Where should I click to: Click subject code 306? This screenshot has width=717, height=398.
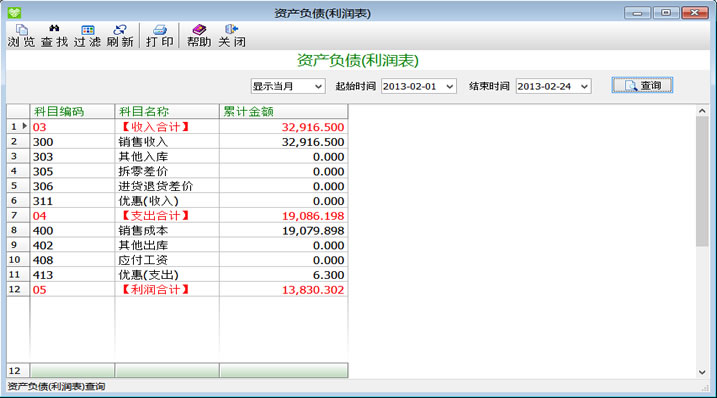click(x=43, y=186)
